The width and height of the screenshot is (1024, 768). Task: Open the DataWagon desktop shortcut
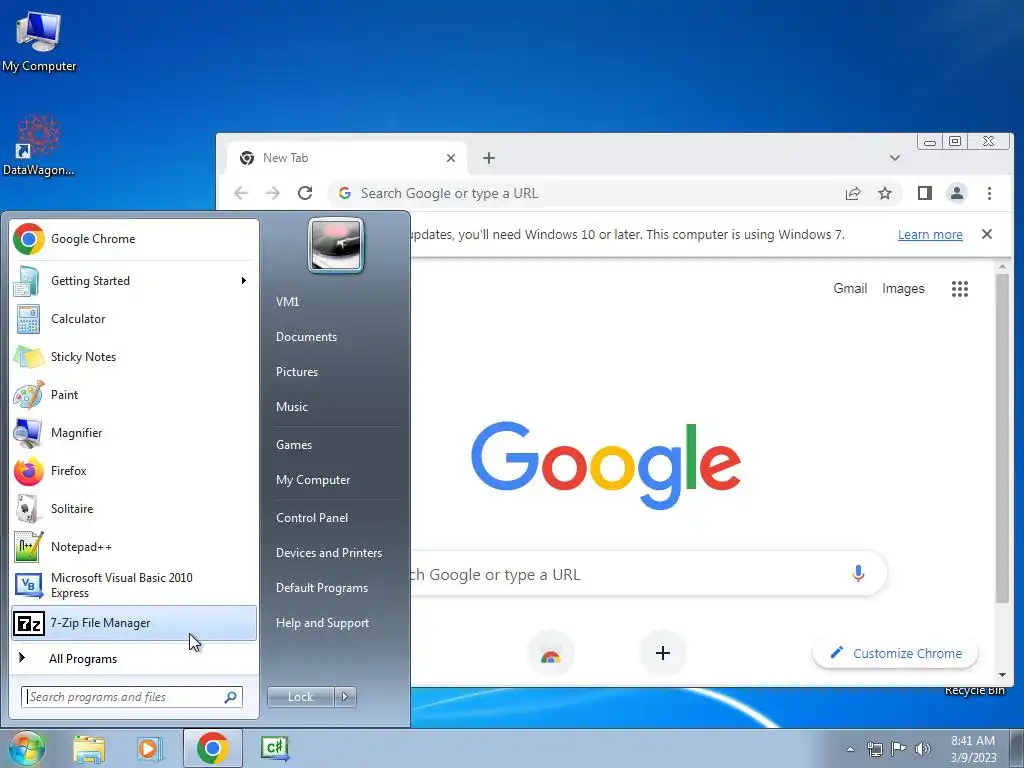39,145
